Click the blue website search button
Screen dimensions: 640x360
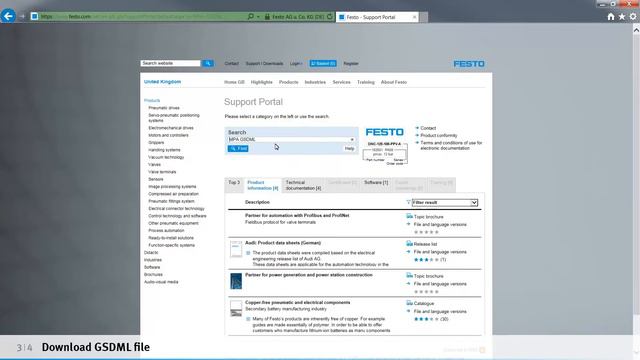click(x=208, y=63)
